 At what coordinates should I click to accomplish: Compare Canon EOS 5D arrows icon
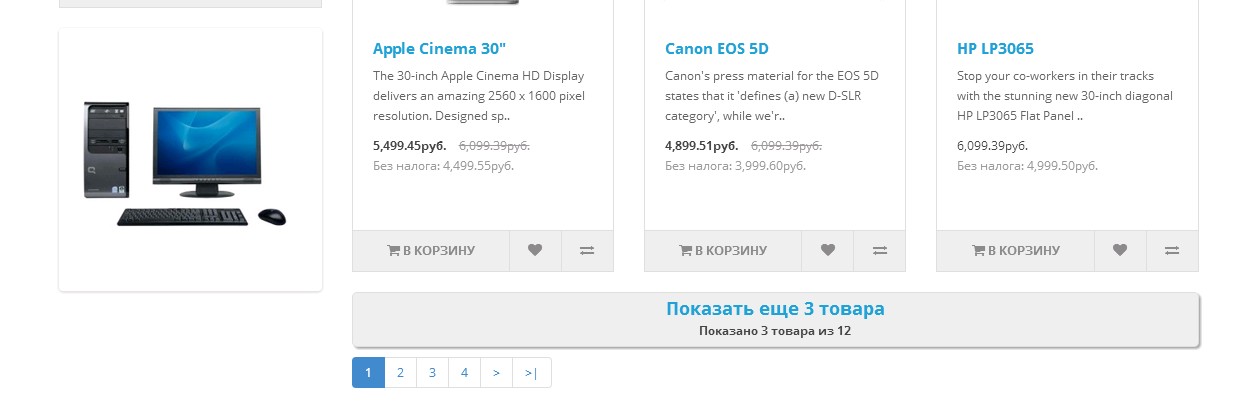coord(879,251)
